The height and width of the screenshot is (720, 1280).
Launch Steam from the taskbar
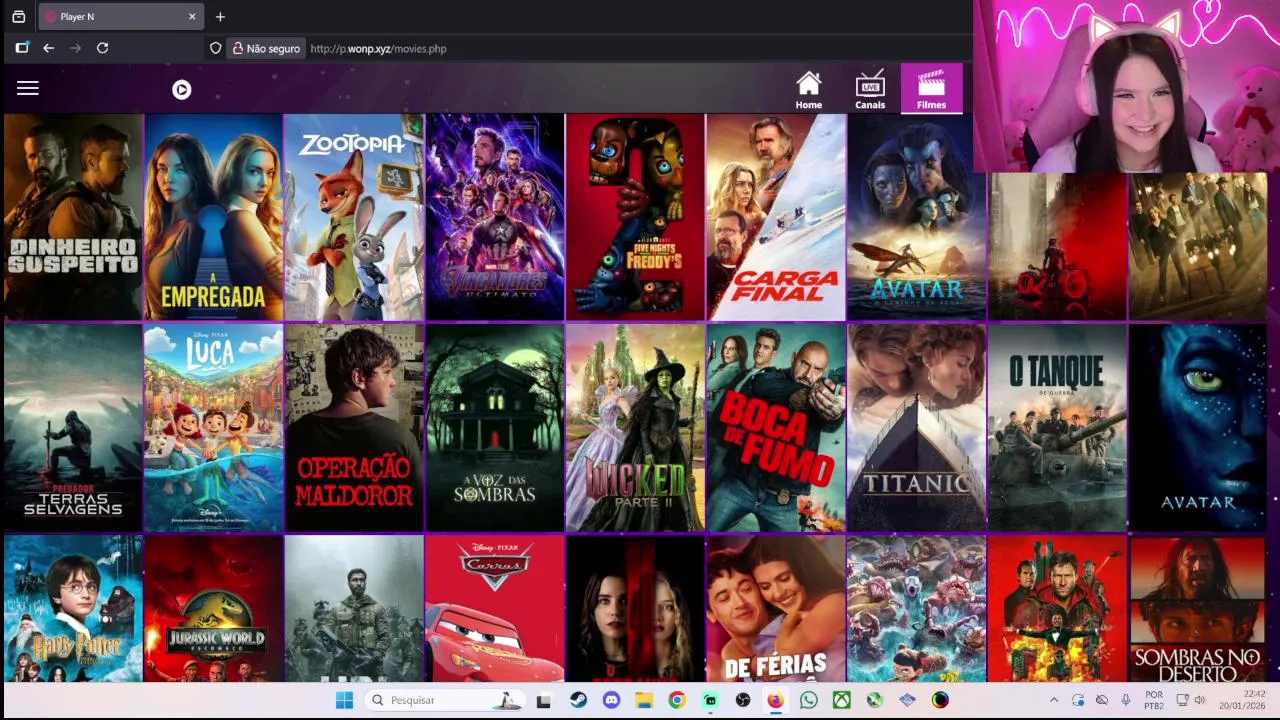578,700
